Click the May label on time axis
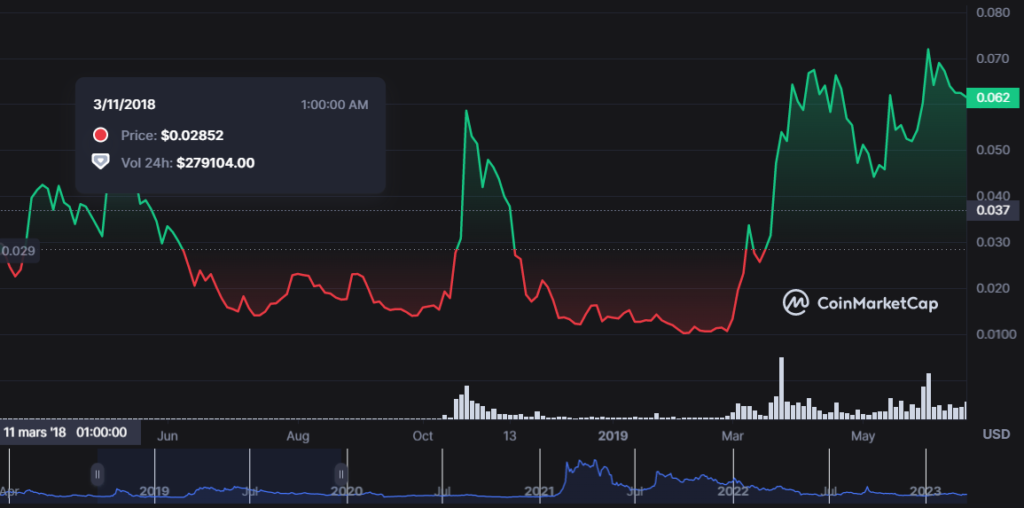Image resolution: width=1024 pixels, height=508 pixels. [x=863, y=436]
